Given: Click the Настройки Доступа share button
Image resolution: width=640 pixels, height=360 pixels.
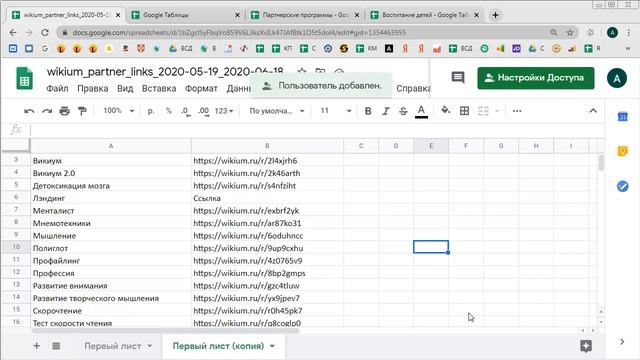Looking at the screenshot, I should [x=536, y=78].
